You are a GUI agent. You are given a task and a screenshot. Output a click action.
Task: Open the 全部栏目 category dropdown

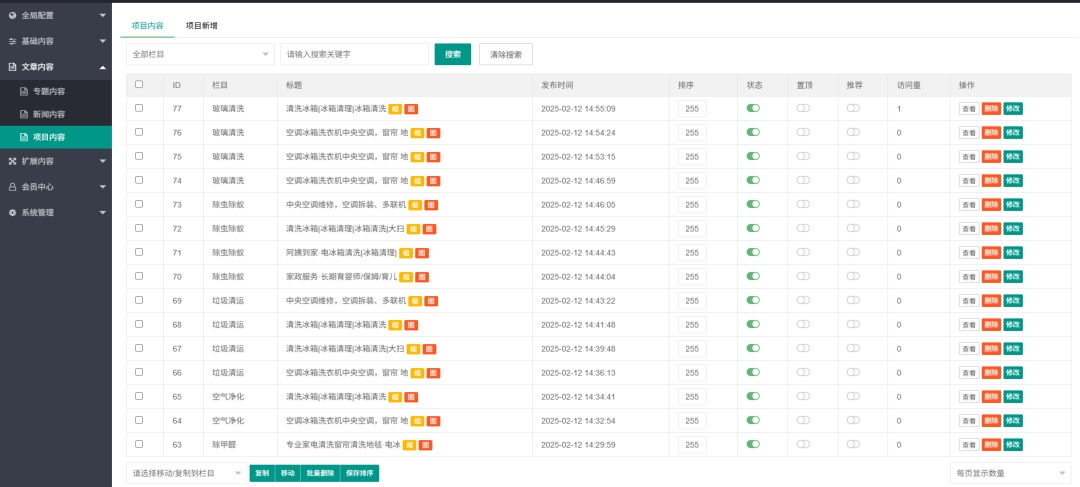[x=200, y=54]
